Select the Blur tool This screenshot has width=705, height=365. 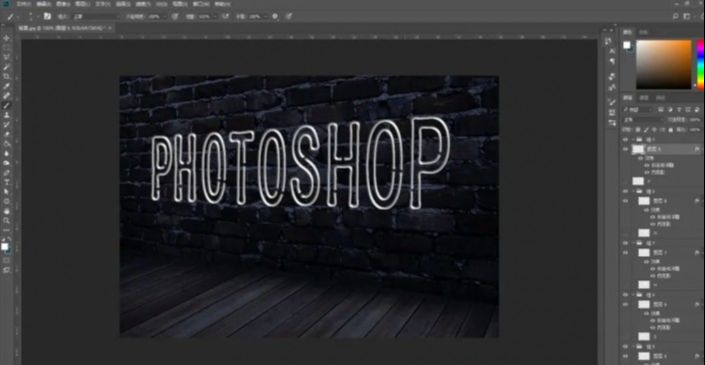[x=6, y=153]
